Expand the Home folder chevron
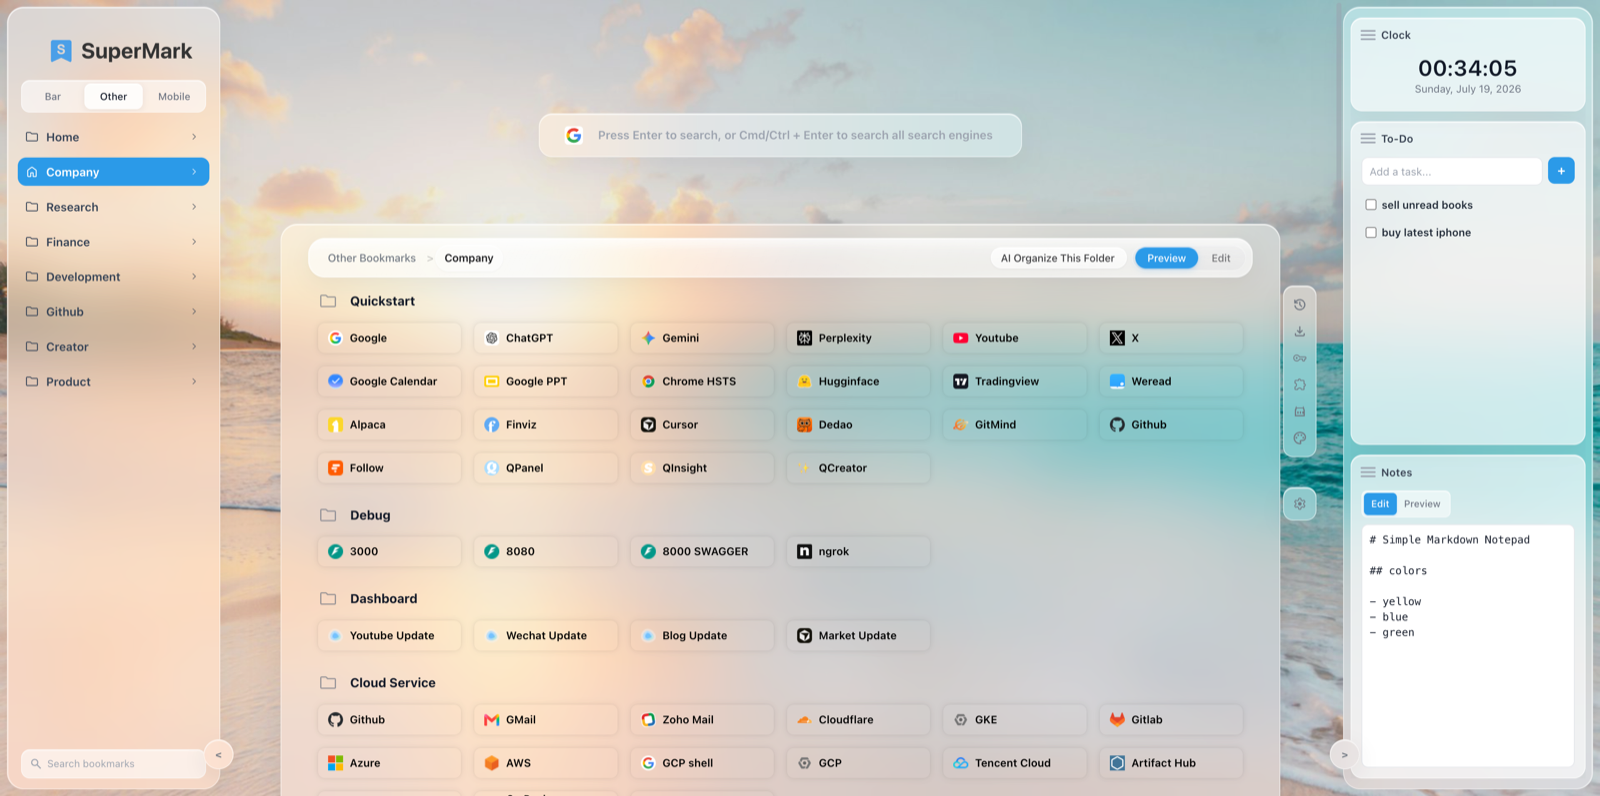 194,137
